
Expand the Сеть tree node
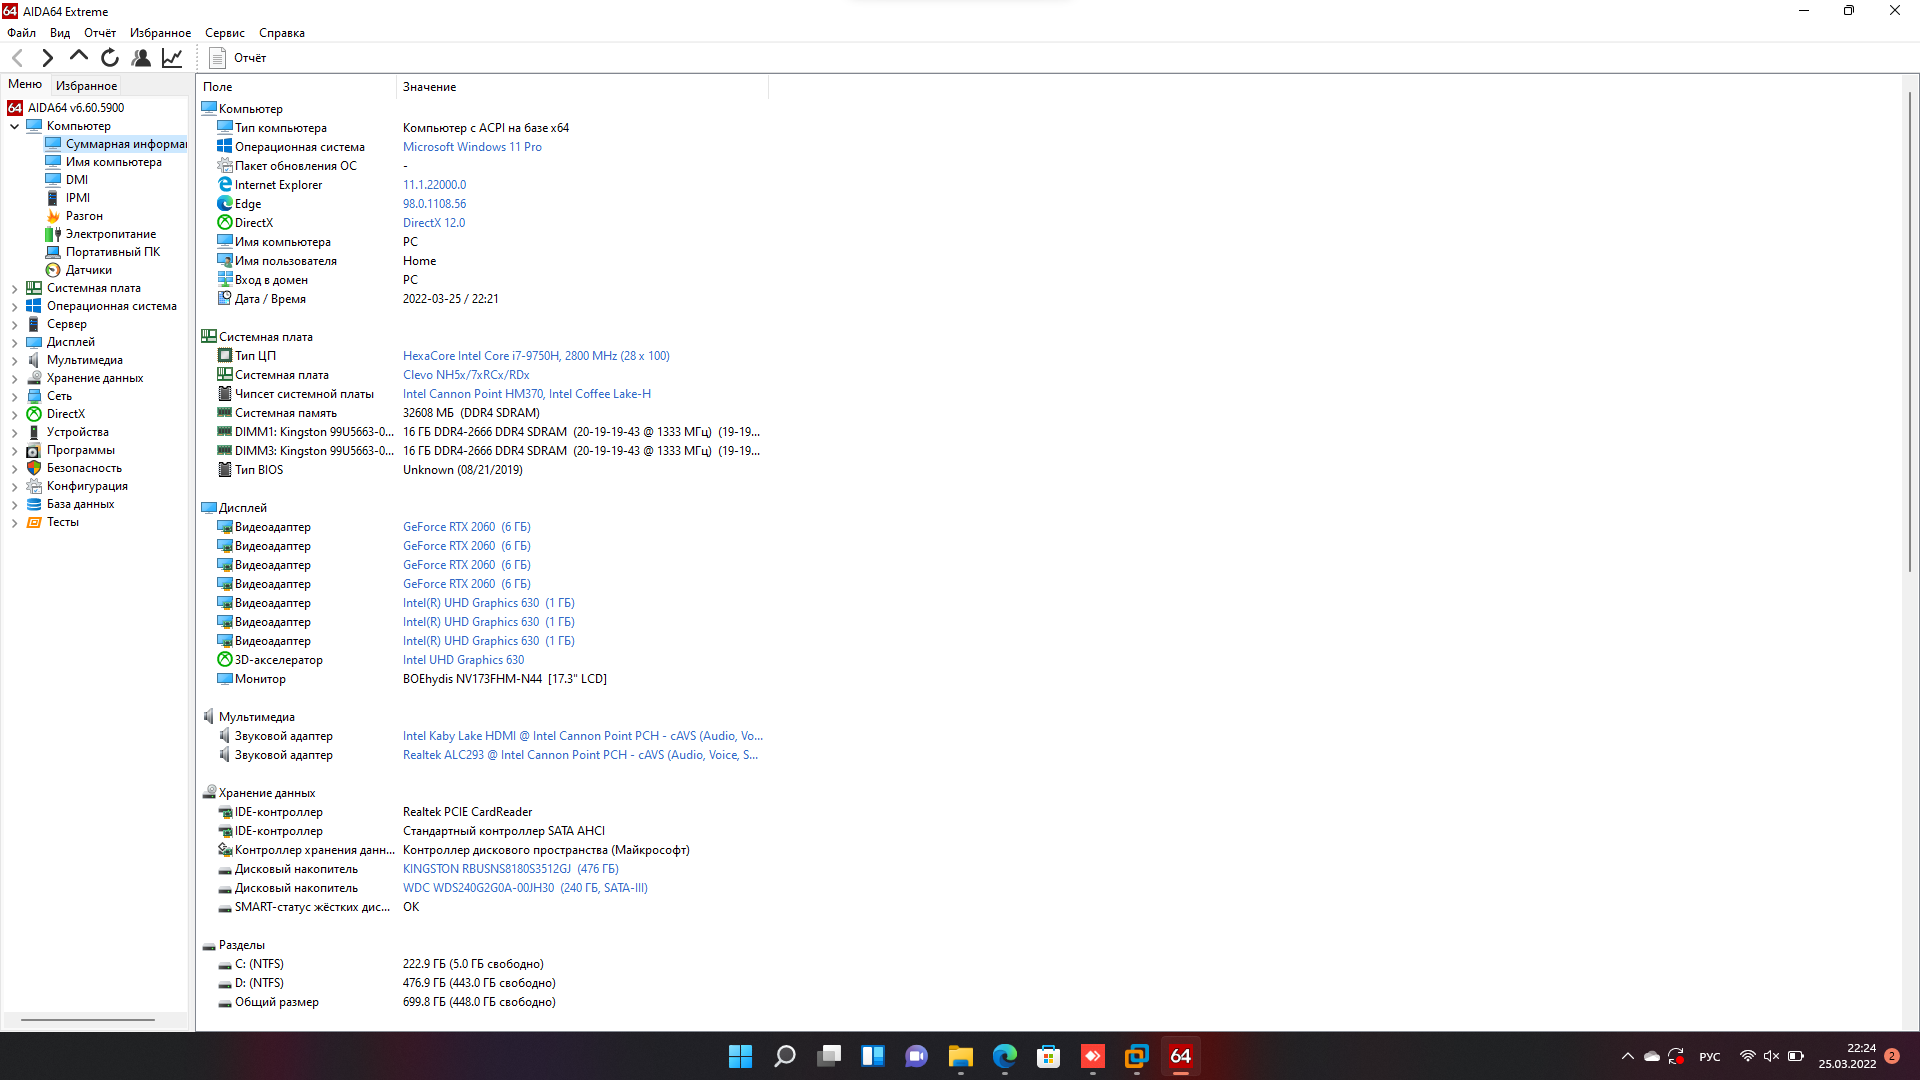[x=14, y=396]
